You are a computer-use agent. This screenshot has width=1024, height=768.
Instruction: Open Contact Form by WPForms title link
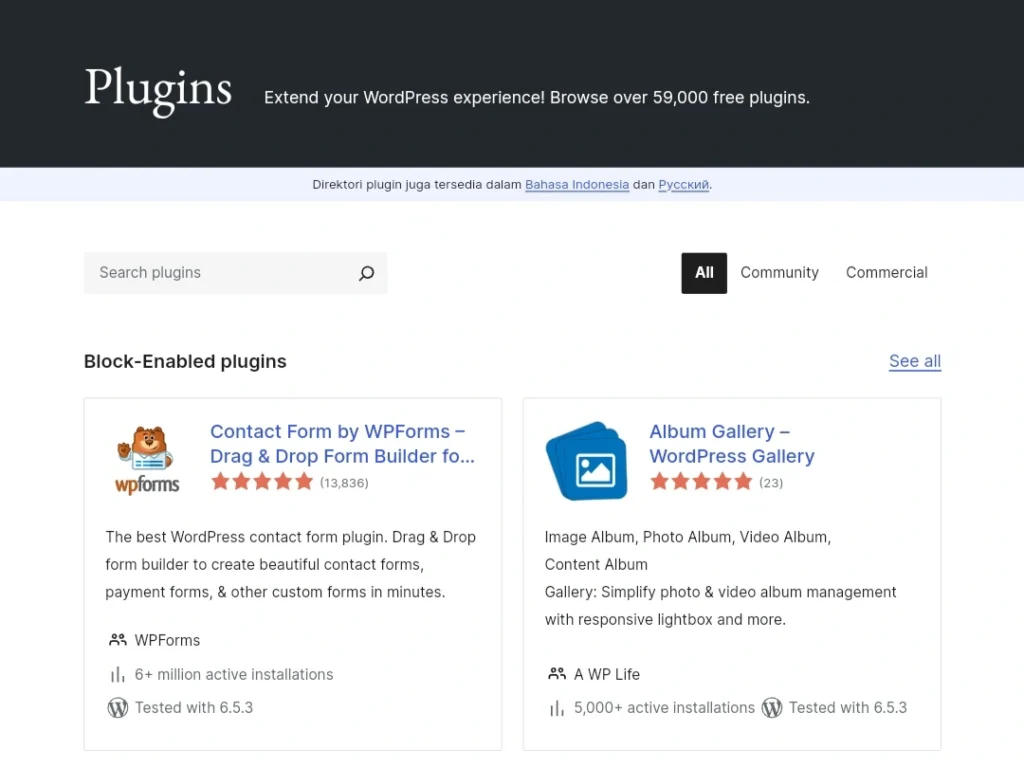click(342, 444)
